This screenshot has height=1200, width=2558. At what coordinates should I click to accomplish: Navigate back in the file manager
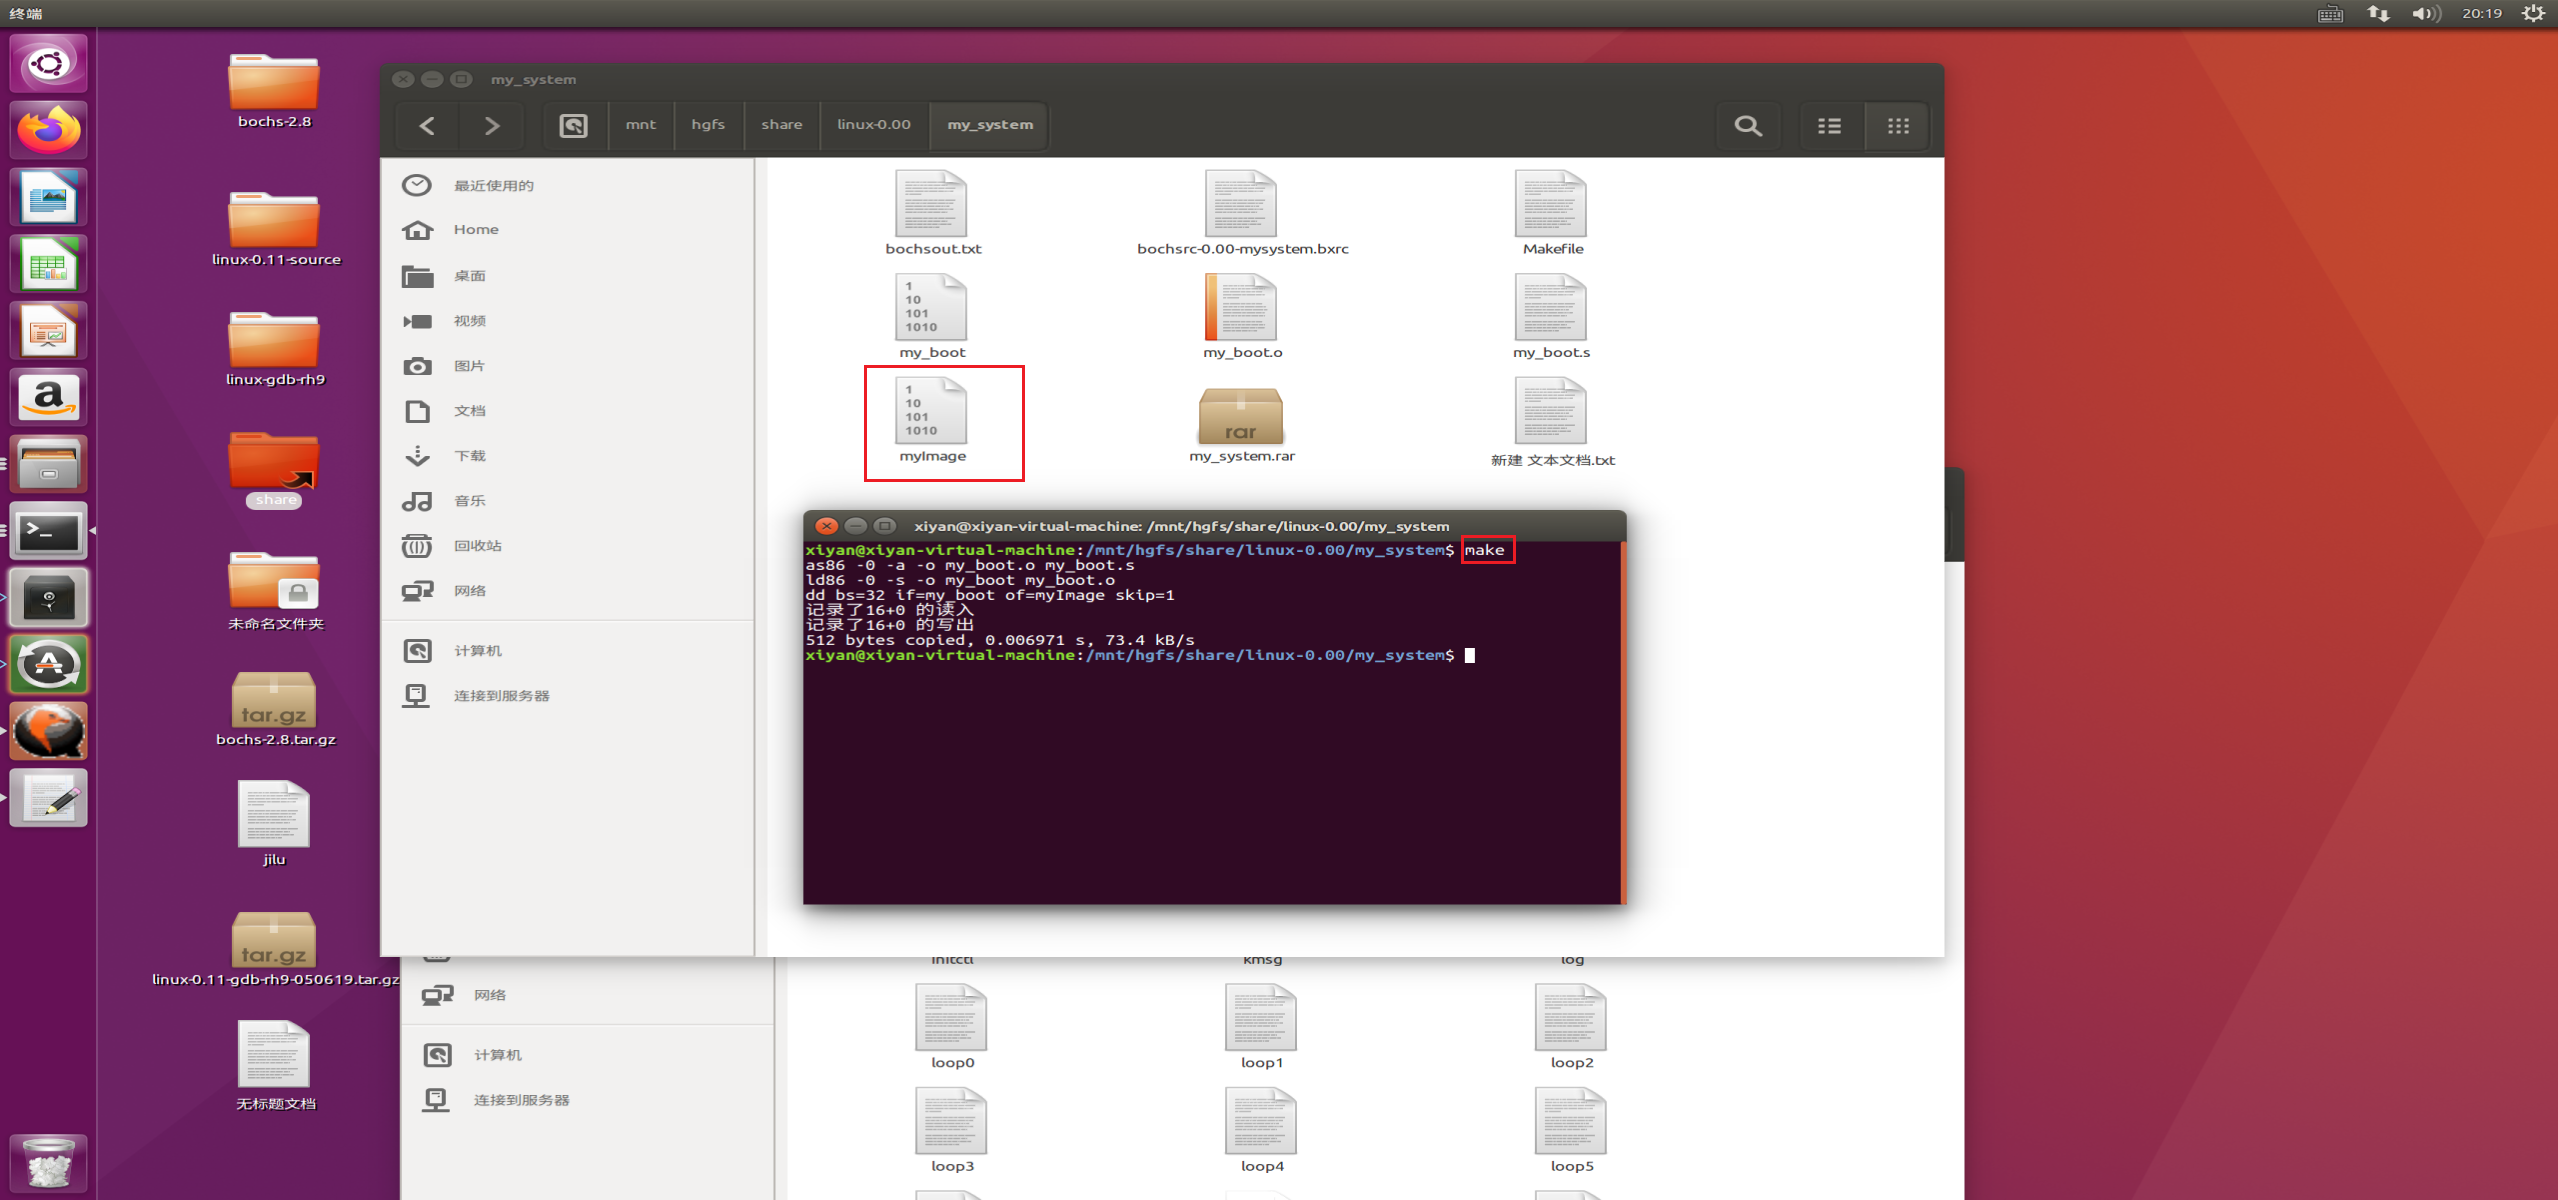coord(427,125)
